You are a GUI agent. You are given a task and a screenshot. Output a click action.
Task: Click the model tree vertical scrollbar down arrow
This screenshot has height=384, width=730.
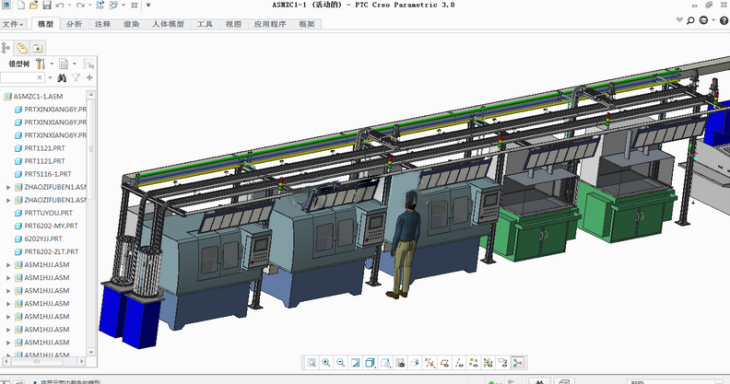point(91,352)
